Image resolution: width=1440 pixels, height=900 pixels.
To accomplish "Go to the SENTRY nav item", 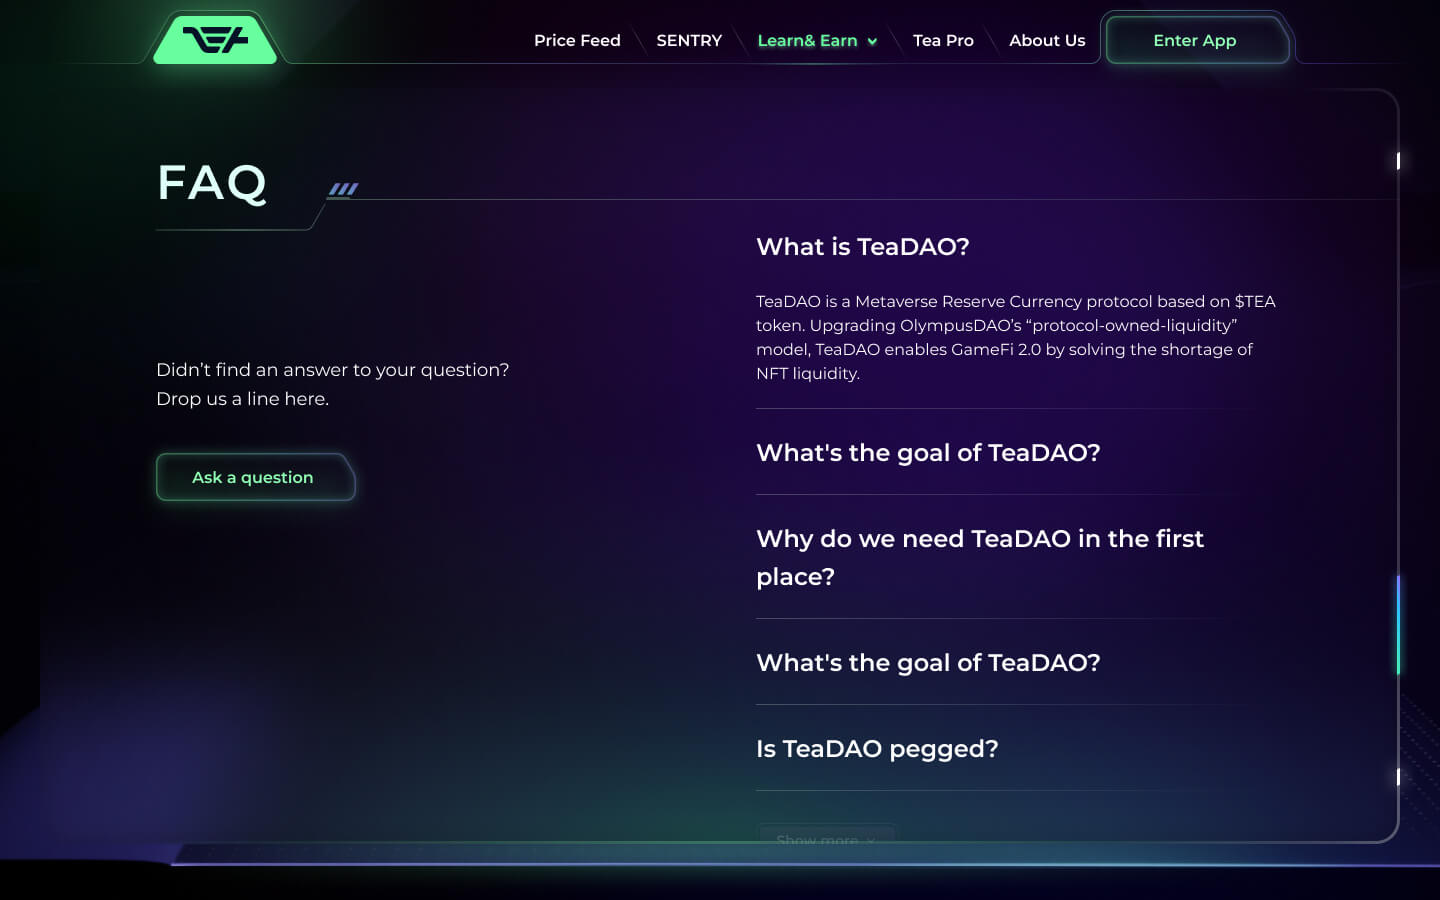I will tap(689, 40).
